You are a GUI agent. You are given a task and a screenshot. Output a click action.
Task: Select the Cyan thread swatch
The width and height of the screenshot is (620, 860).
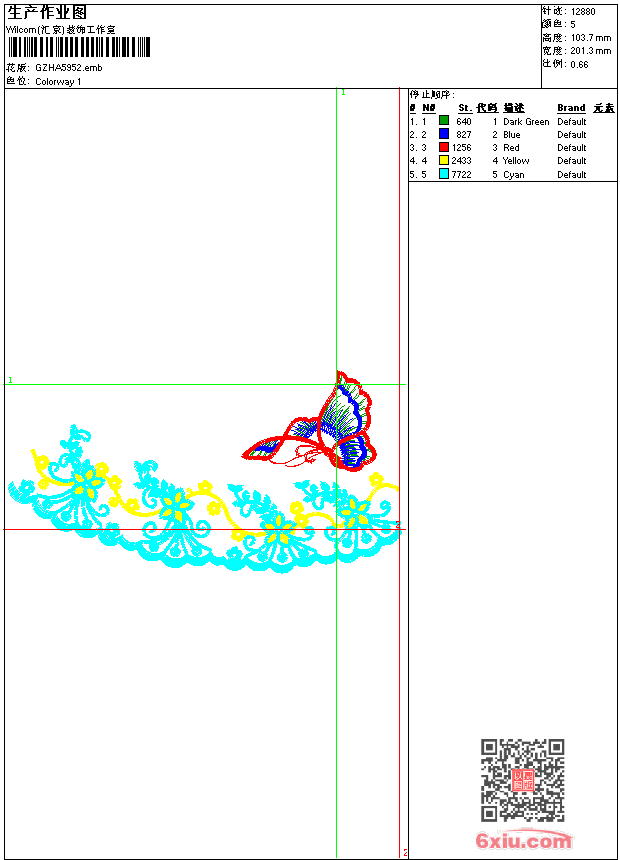(444, 174)
